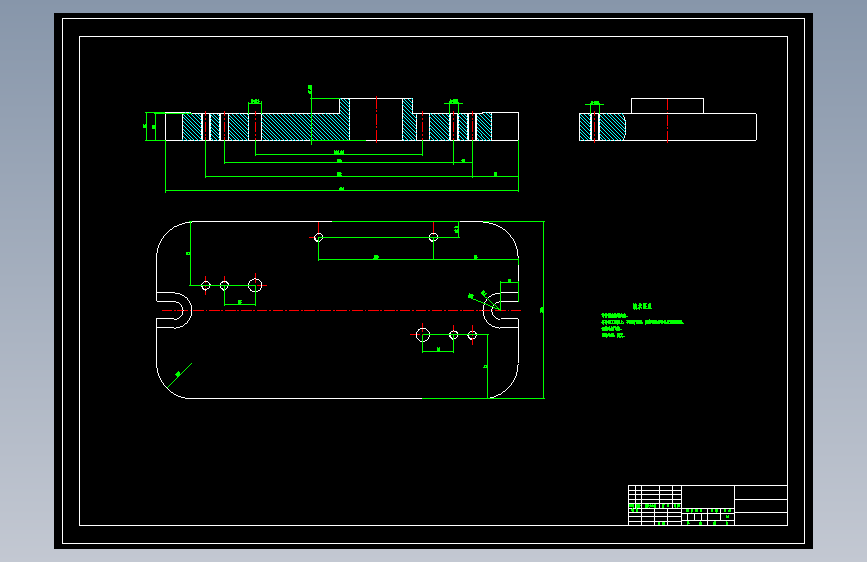Screen dimensions: 867x562
Task: Click the left U-shaped slot of the plate
Action: point(174,310)
